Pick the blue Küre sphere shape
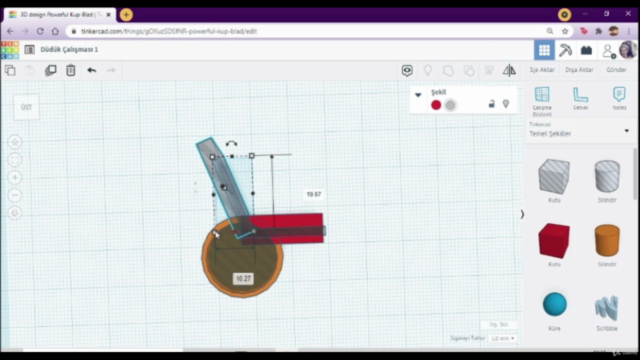This screenshot has width=640, height=360. [x=555, y=304]
